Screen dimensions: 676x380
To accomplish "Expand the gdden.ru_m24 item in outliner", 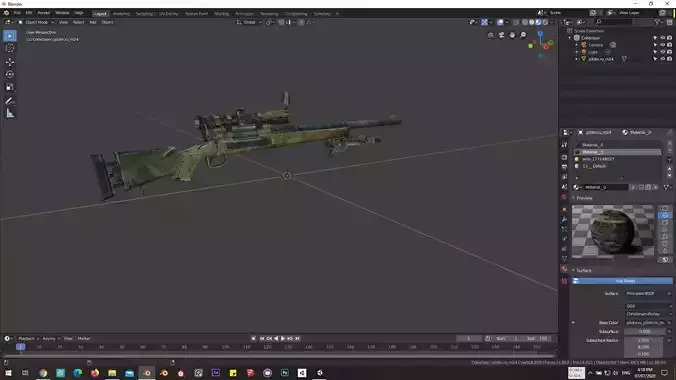I will point(577,59).
